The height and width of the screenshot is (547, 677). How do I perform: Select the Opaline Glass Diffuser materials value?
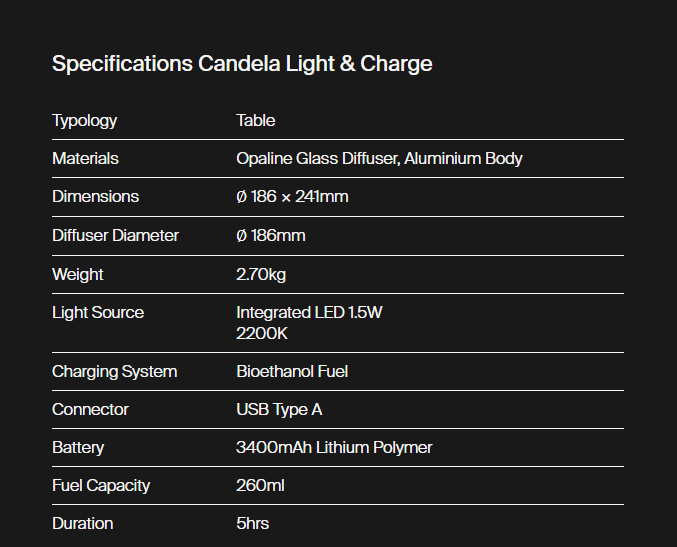(x=379, y=159)
